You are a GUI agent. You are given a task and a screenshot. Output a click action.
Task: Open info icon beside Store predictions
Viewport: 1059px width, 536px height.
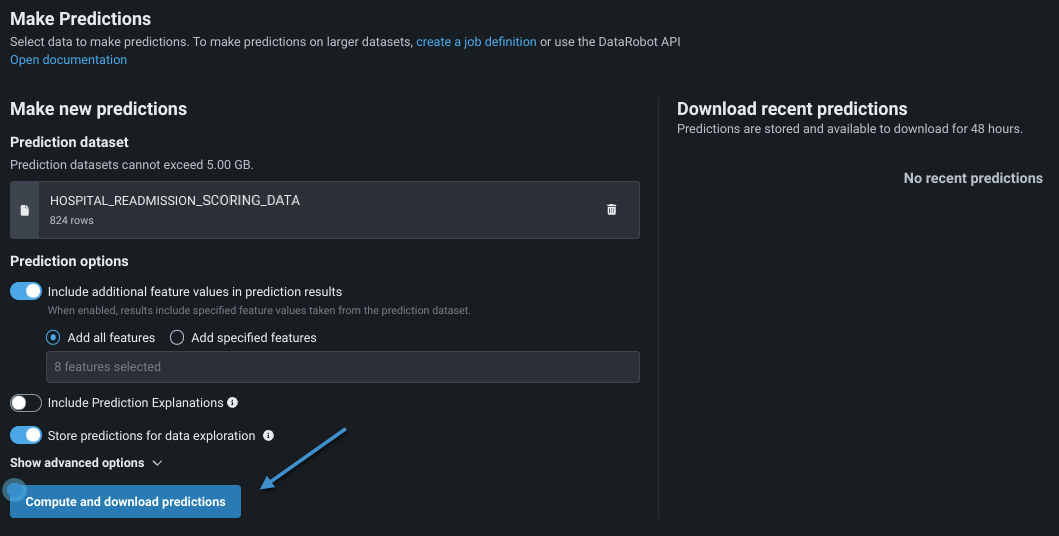tap(268, 436)
